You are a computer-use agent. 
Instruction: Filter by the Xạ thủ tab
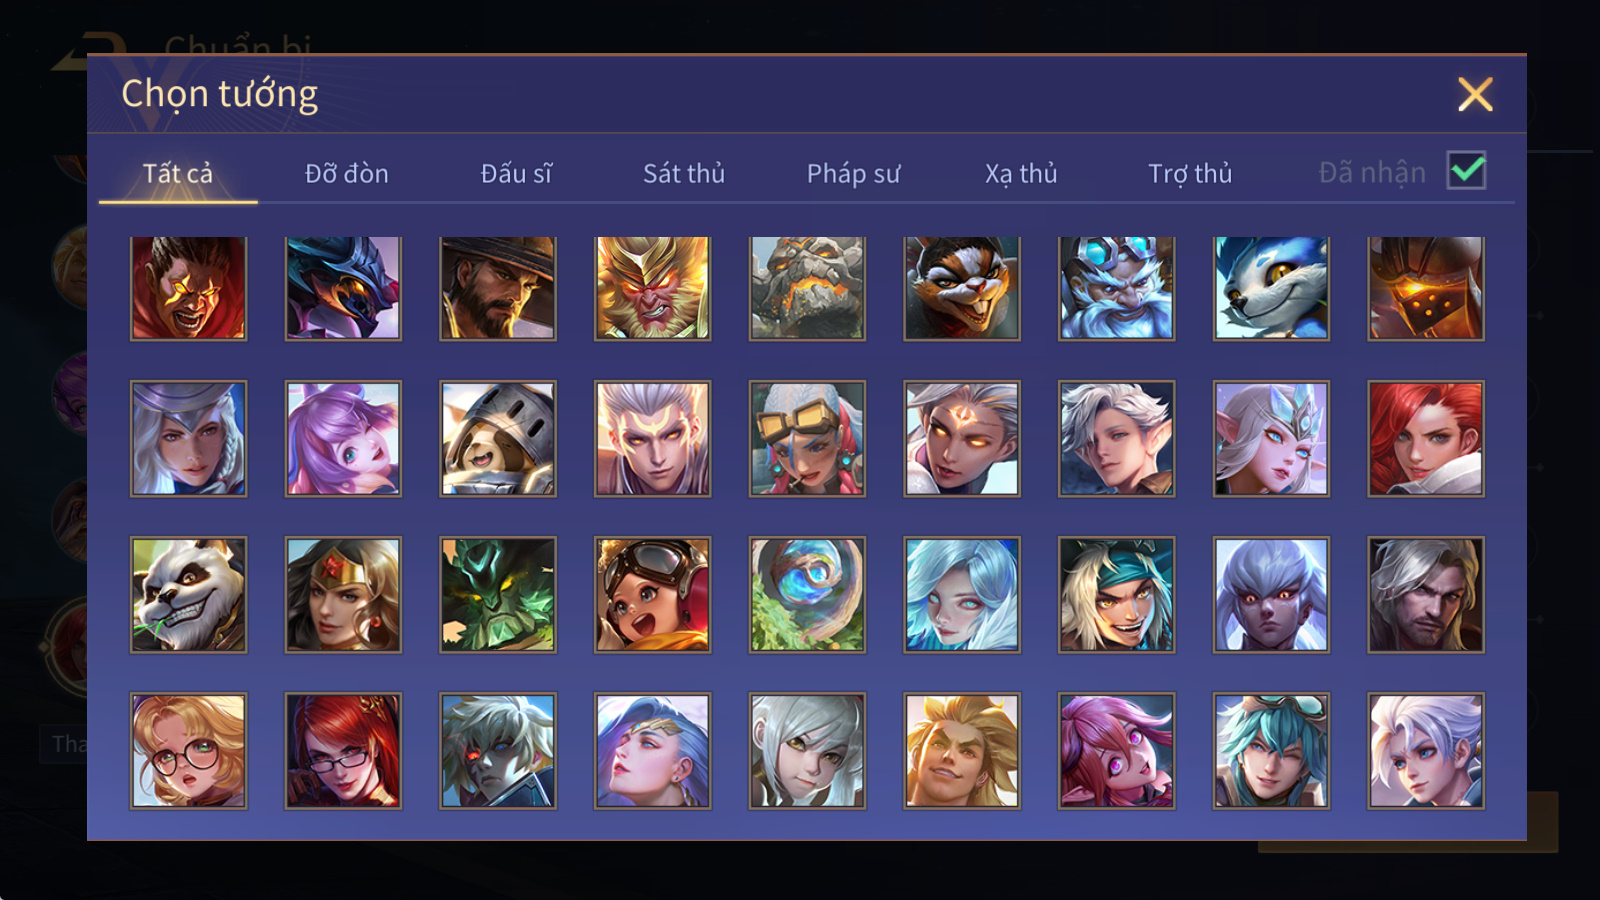pyautogui.click(x=1021, y=174)
